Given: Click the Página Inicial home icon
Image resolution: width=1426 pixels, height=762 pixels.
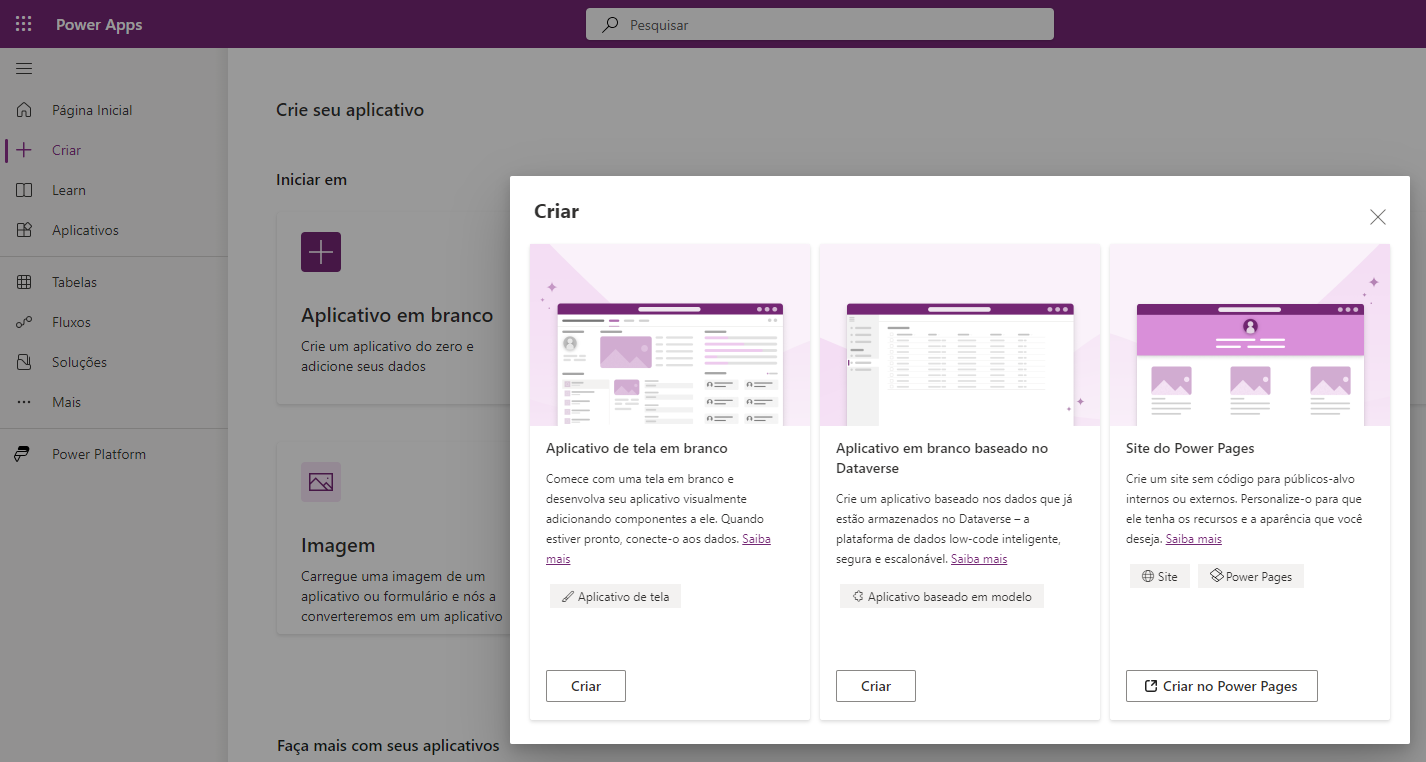Looking at the screenshot, I should 24,110.
